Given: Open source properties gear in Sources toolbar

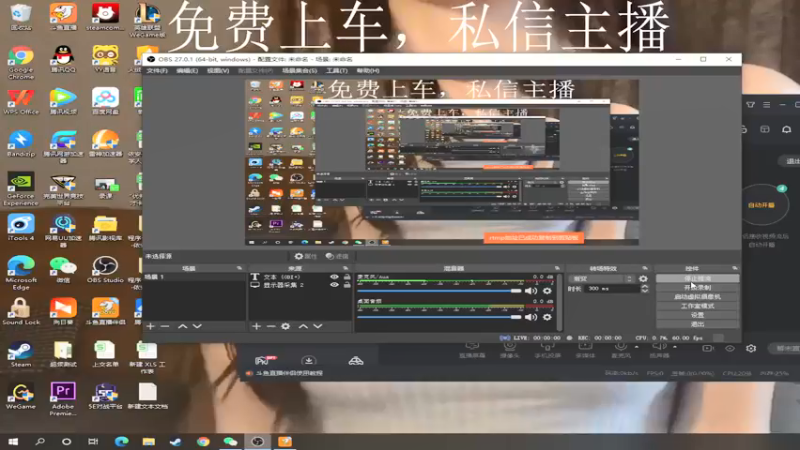Looking at the screenshot, I should click(286, 326).
